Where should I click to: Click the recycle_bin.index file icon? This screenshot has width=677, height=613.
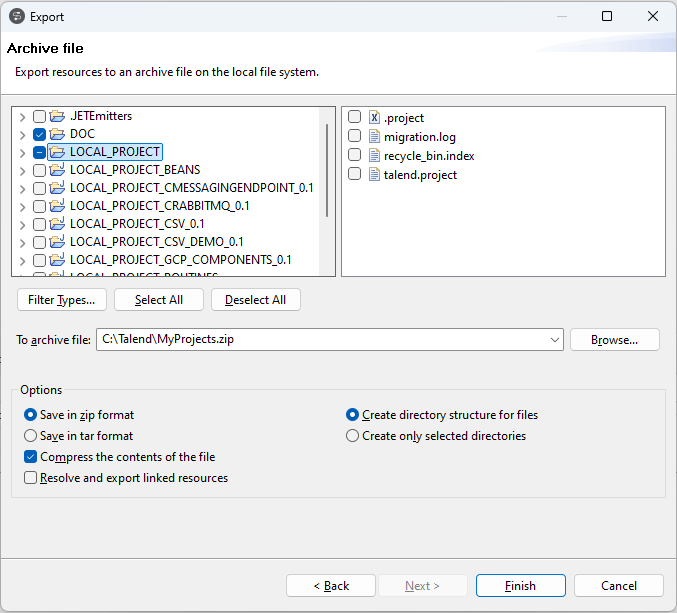coord(375,156)
